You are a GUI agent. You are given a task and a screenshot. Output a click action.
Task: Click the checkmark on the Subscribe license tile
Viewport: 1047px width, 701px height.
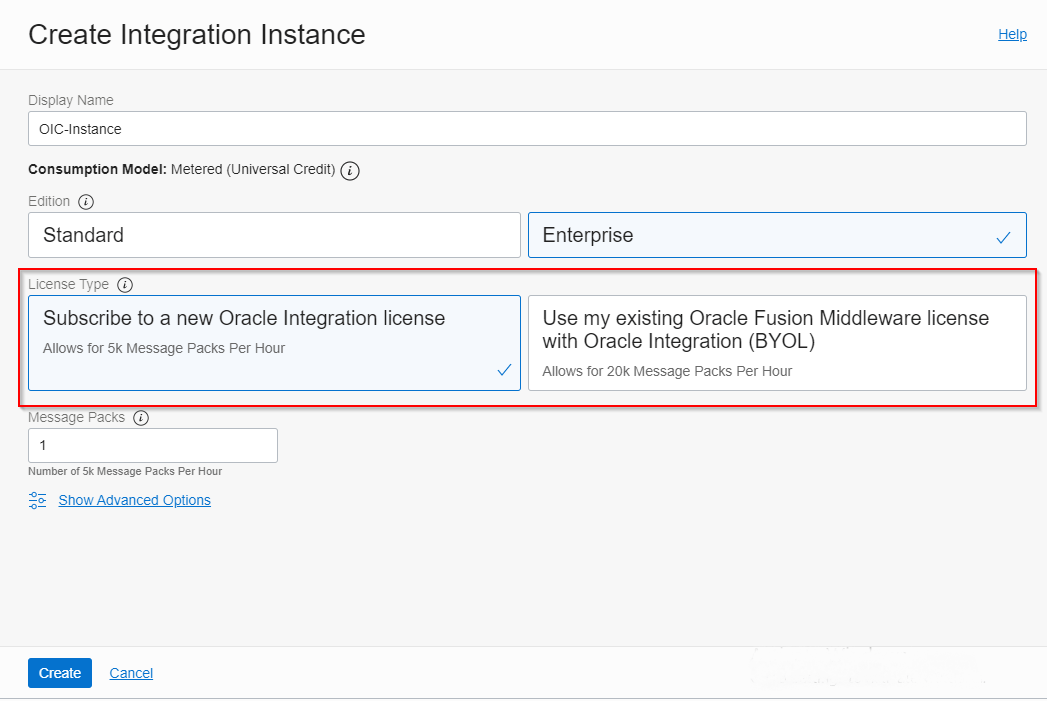(x=504, y=370)
